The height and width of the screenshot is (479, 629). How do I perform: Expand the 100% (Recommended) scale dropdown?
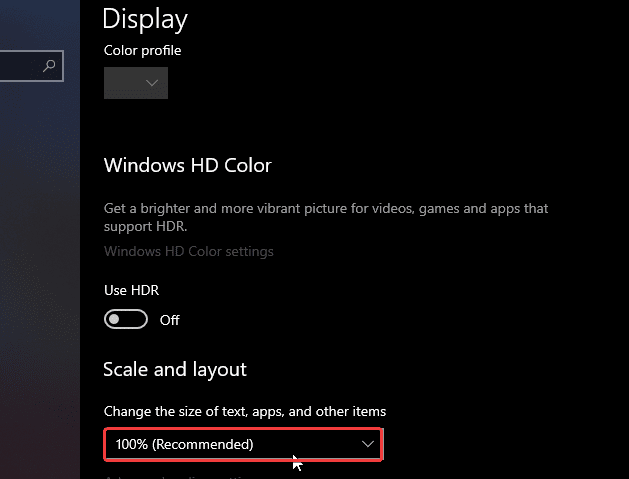[243, 444]
